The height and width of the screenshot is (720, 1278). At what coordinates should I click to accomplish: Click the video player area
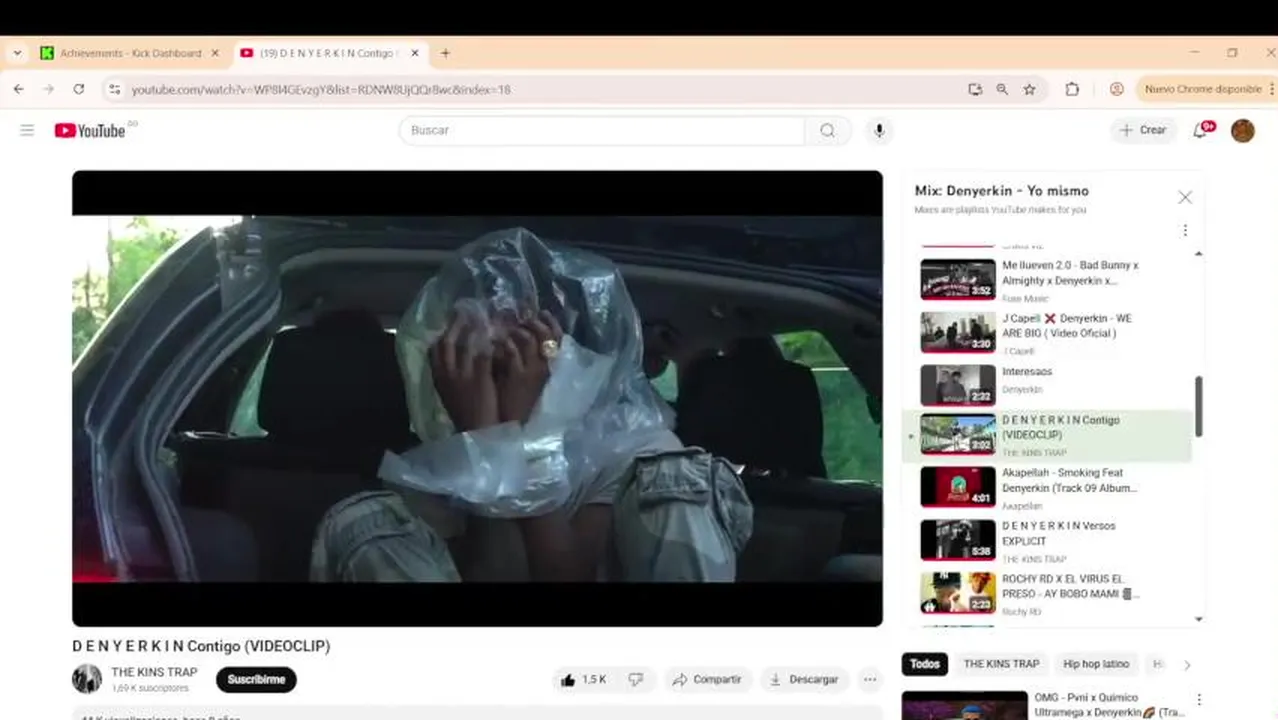(x=477, y=398)
